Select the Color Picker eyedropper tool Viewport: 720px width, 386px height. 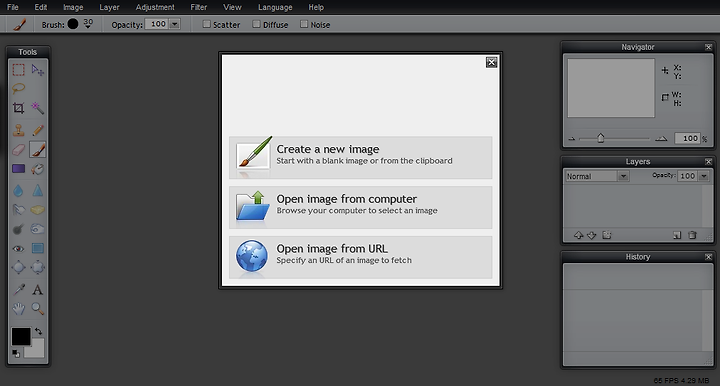tap(18, 289)
